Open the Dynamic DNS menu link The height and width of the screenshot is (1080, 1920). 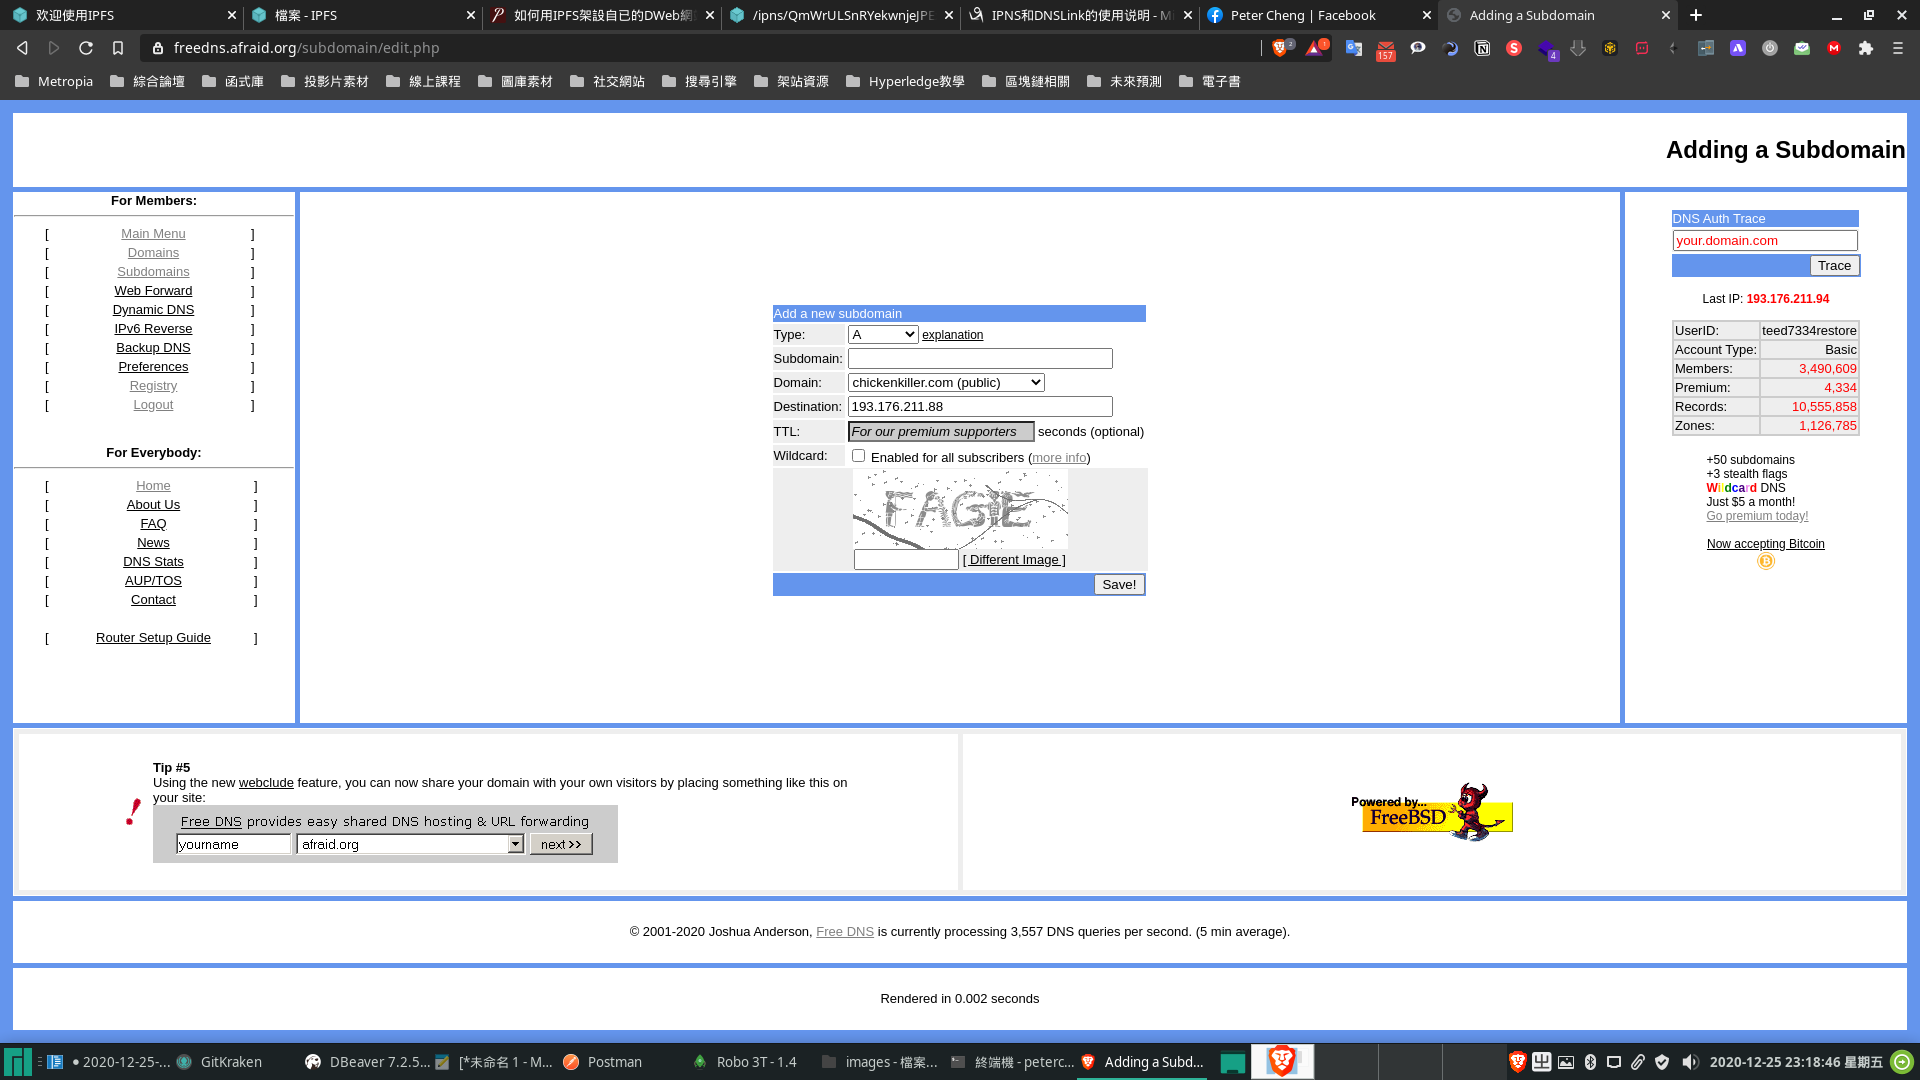[153, 310]
